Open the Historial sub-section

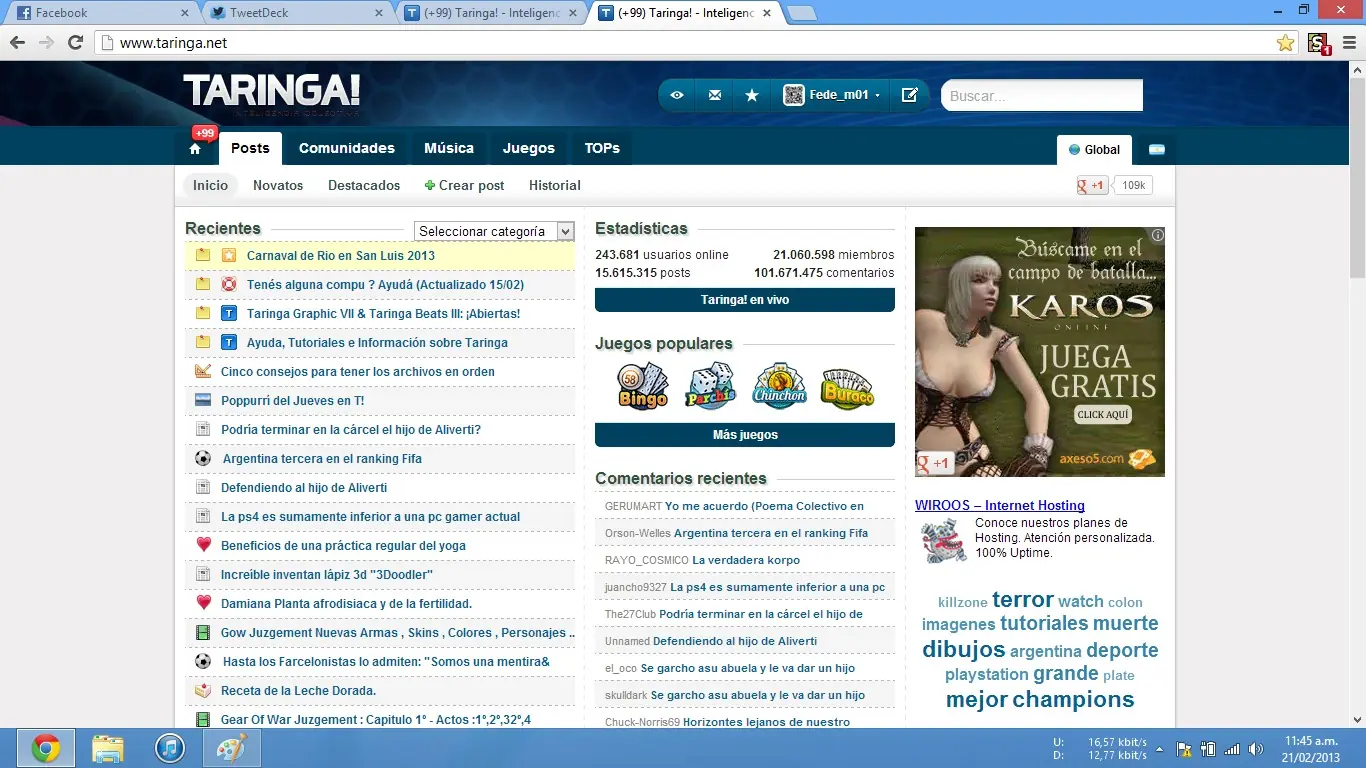pos(555,185)
